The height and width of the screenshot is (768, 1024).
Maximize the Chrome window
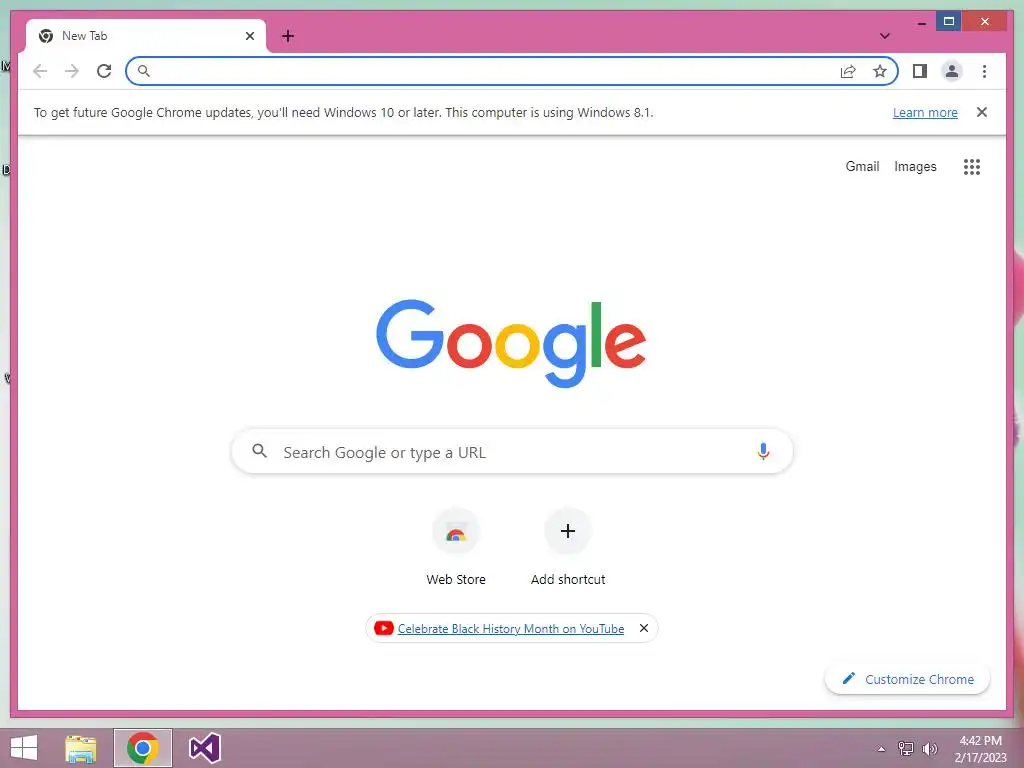(948, 22)
